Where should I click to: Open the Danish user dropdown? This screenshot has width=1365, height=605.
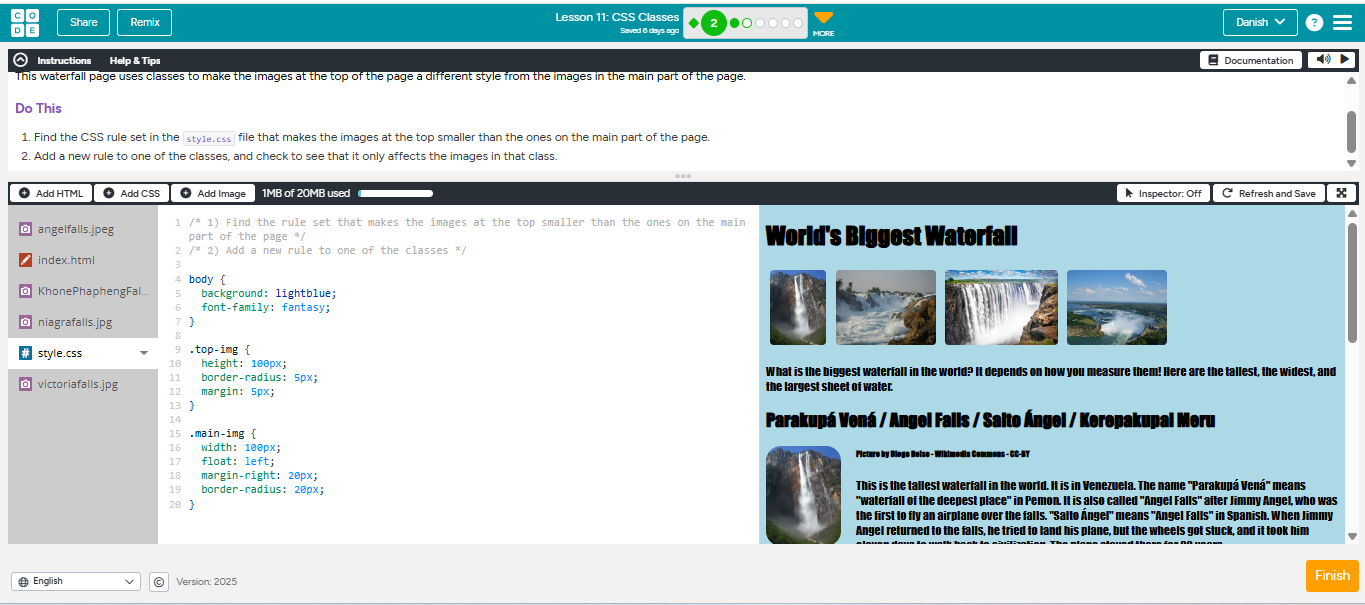(x=1259, y=22)
